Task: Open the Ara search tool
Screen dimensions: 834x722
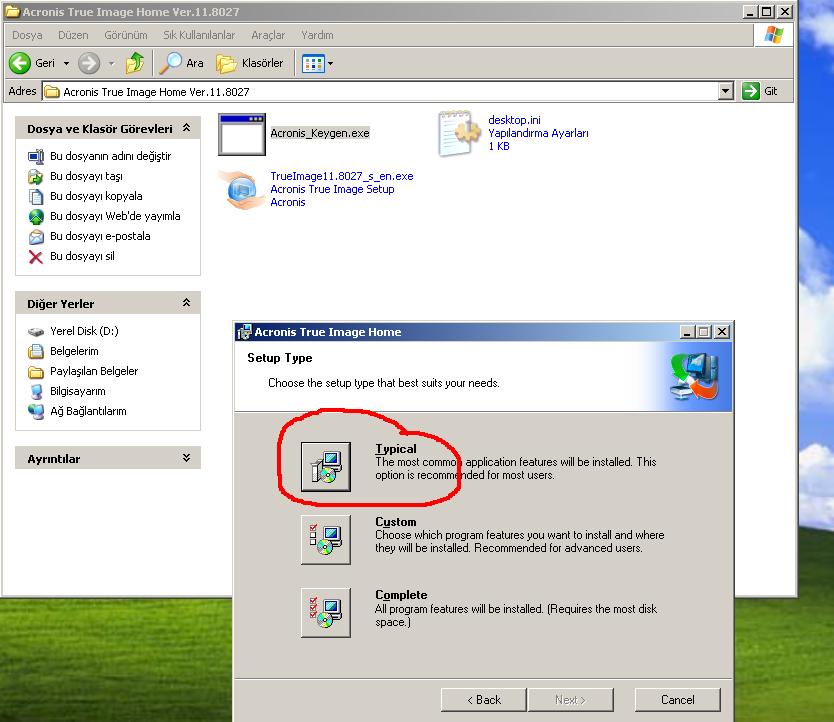Action: pos(181,63)
